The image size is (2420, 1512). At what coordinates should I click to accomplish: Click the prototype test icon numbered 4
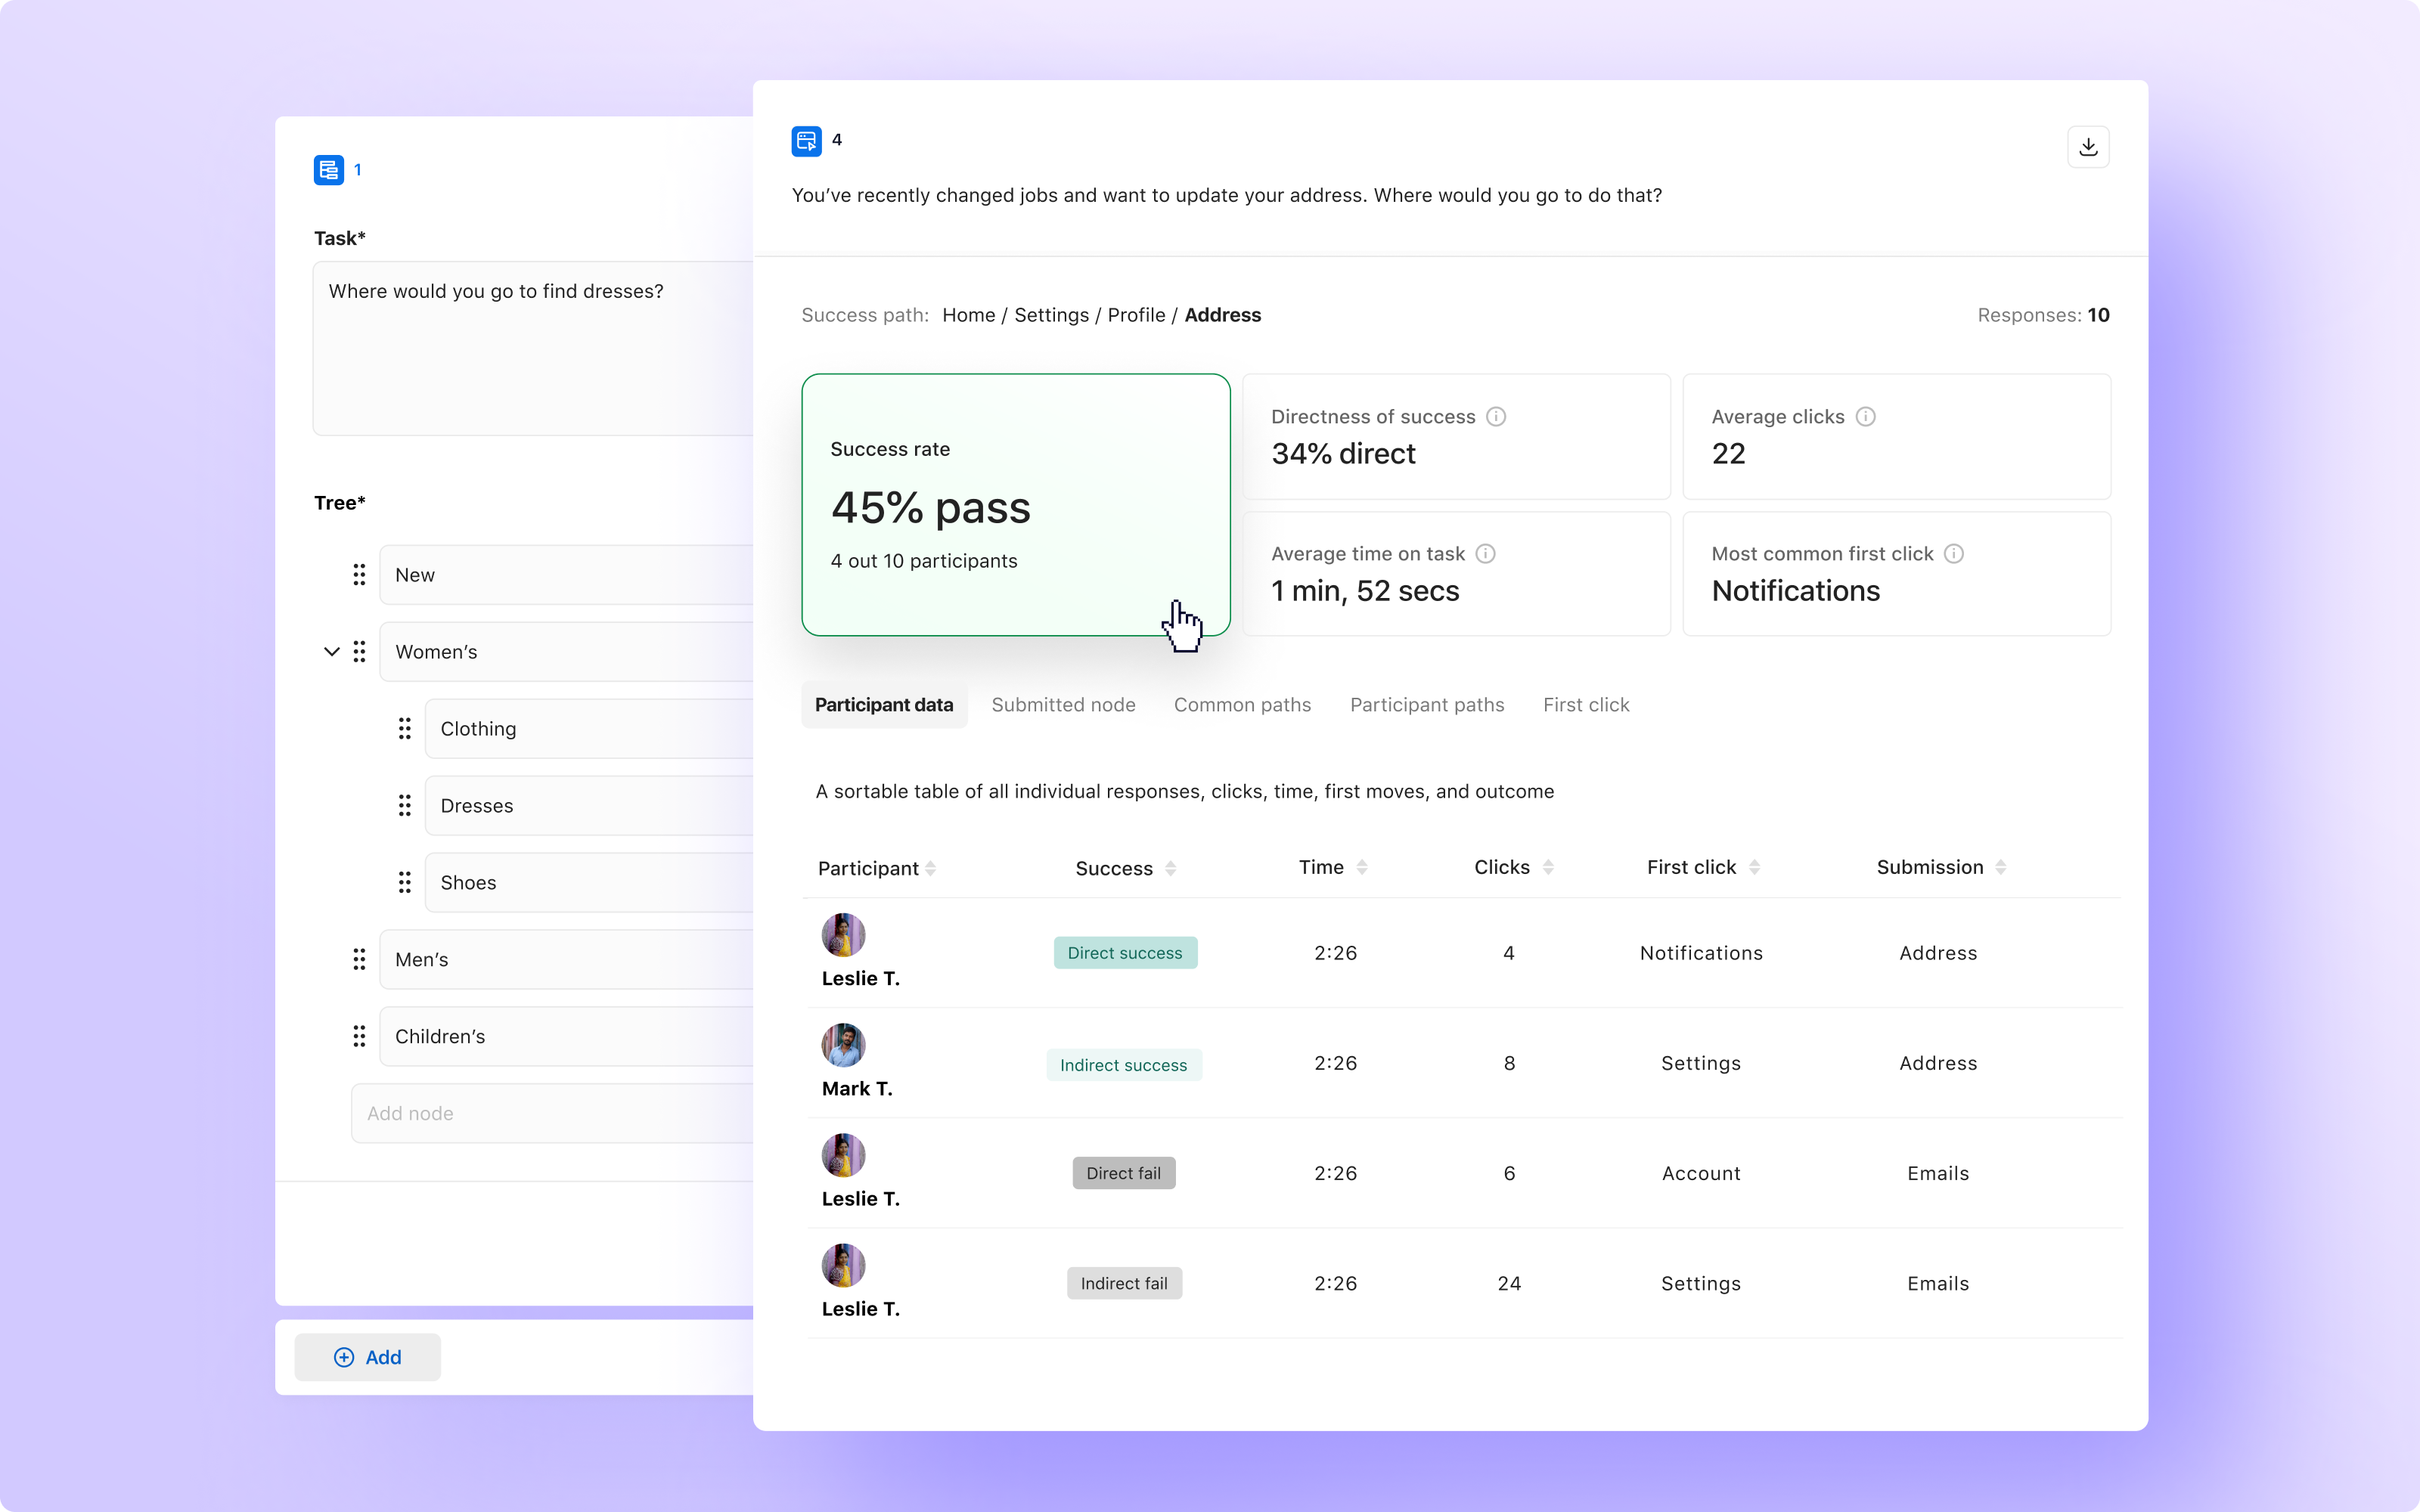(x=806, y=141)
